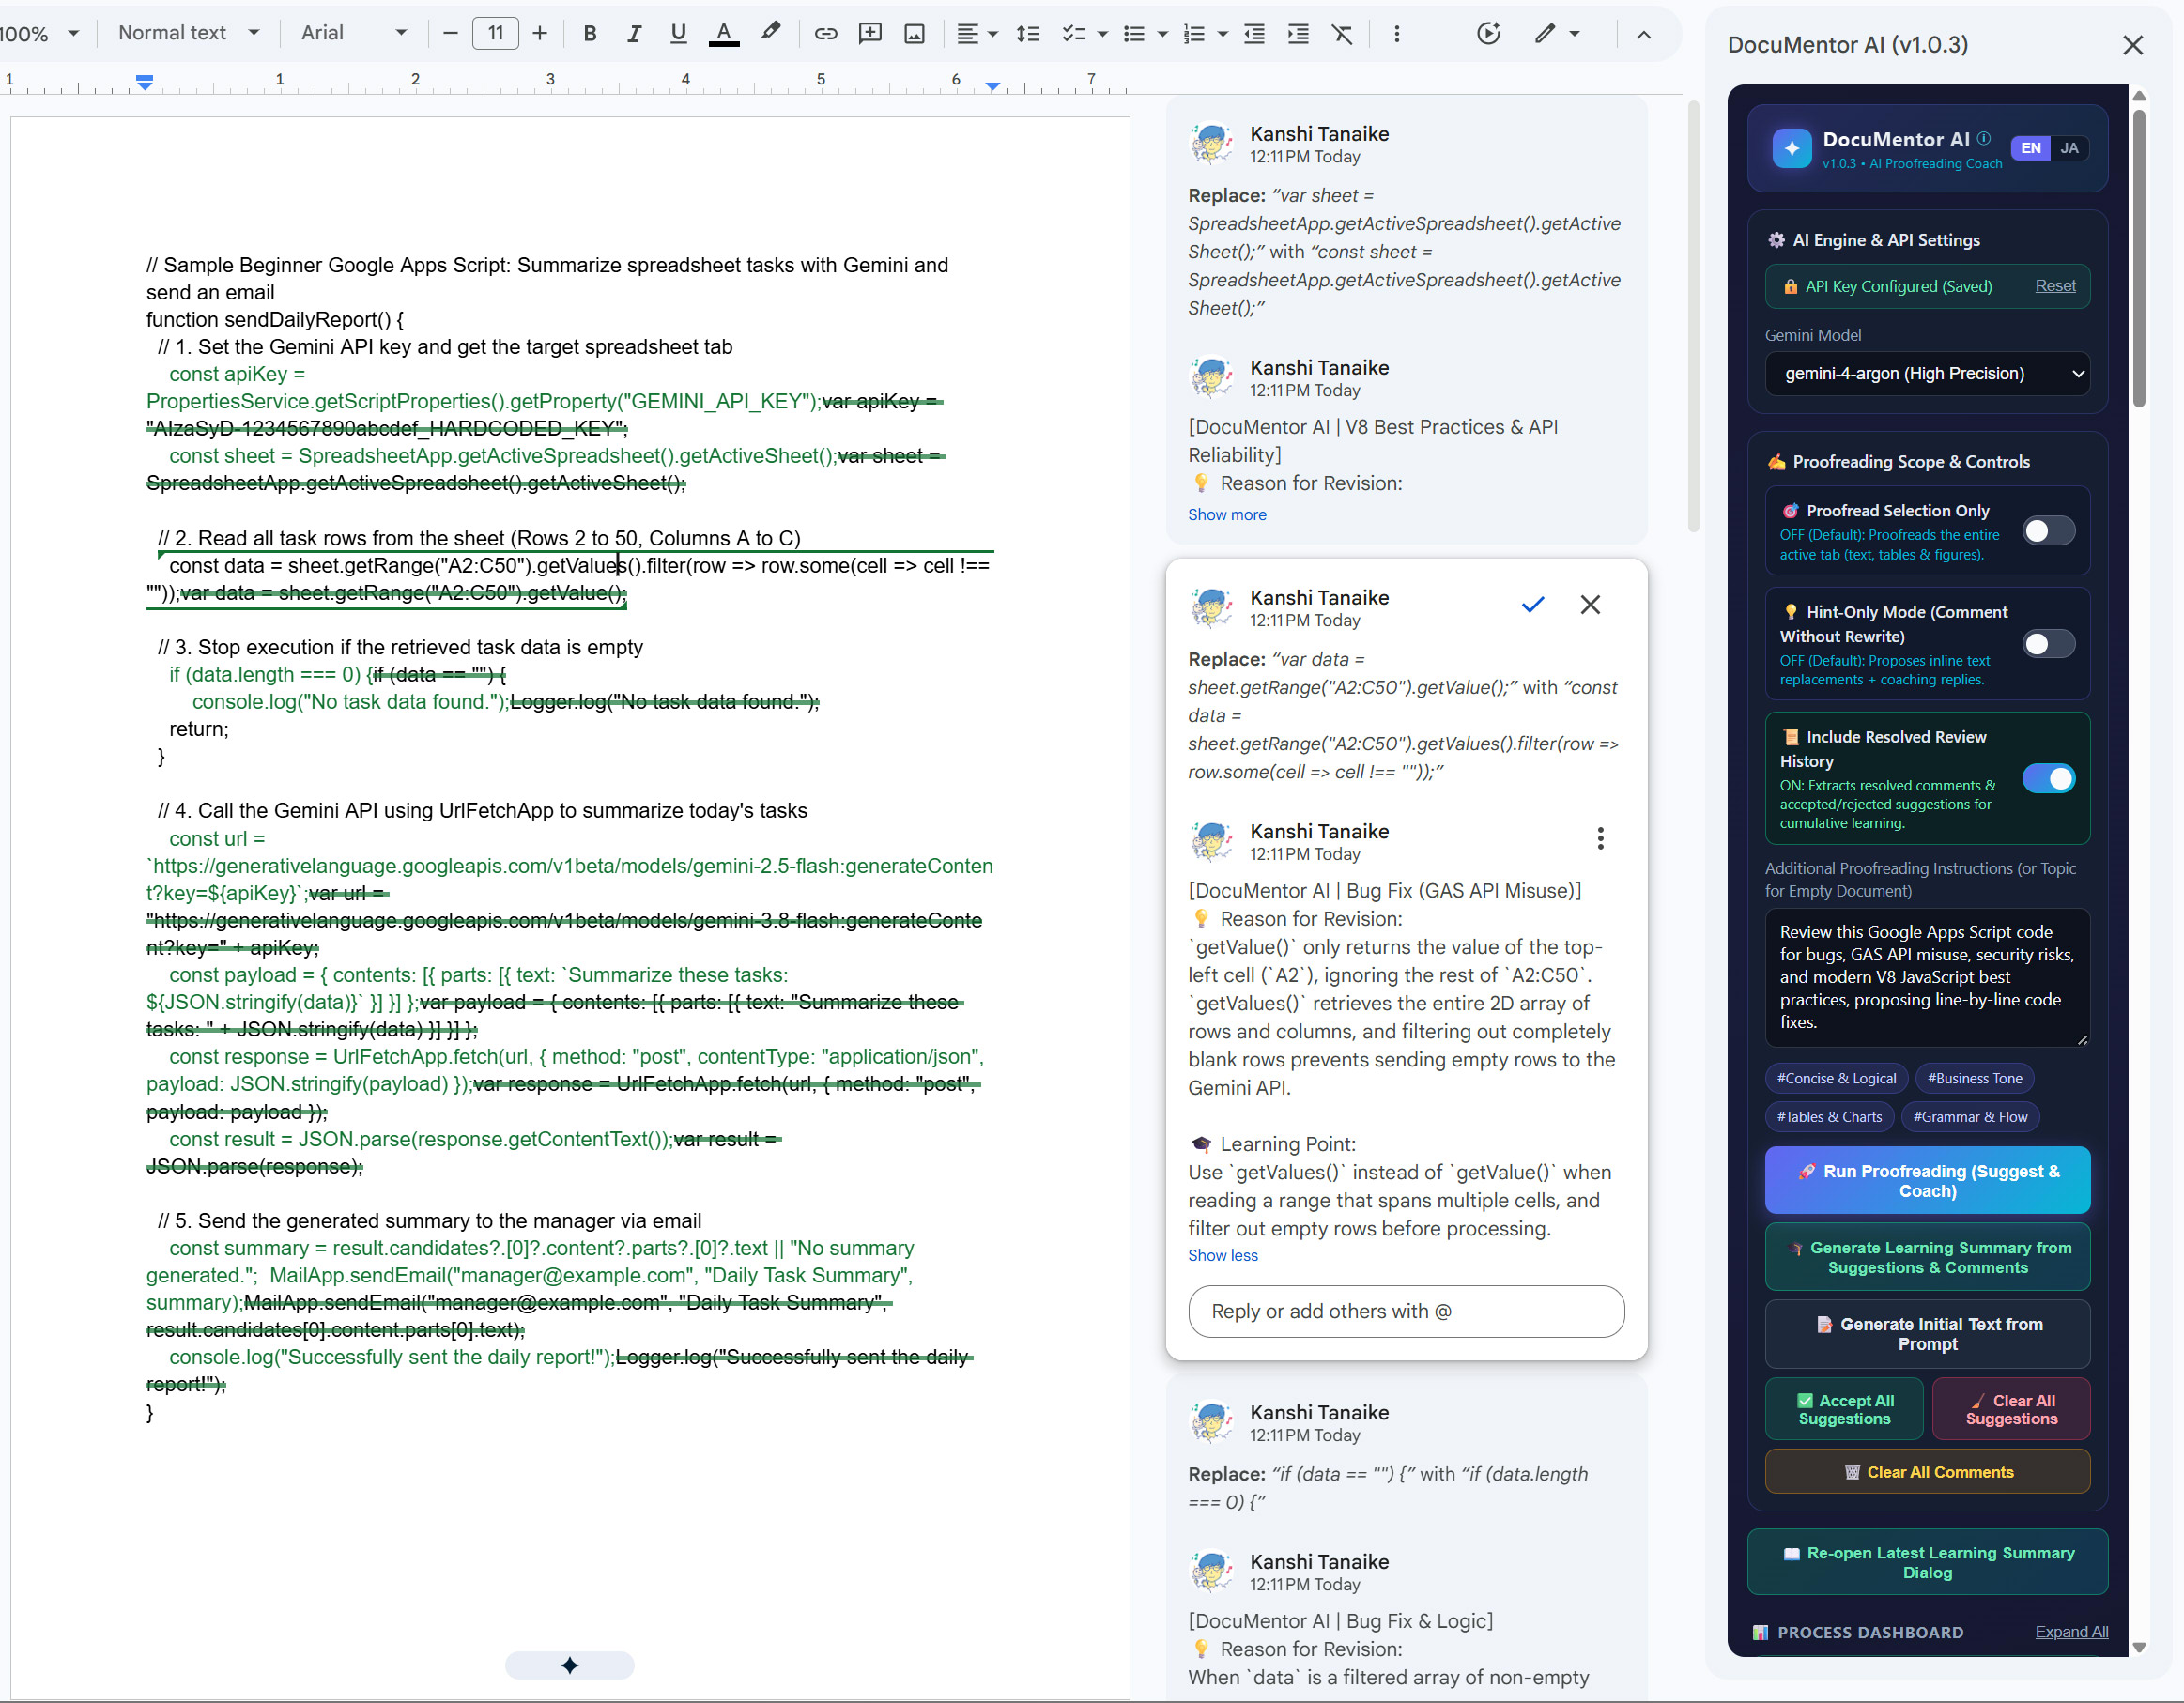Viewport: 2184px width, 1703px height.
Task: Apply underline formatting
Action: tap(678, 33)
